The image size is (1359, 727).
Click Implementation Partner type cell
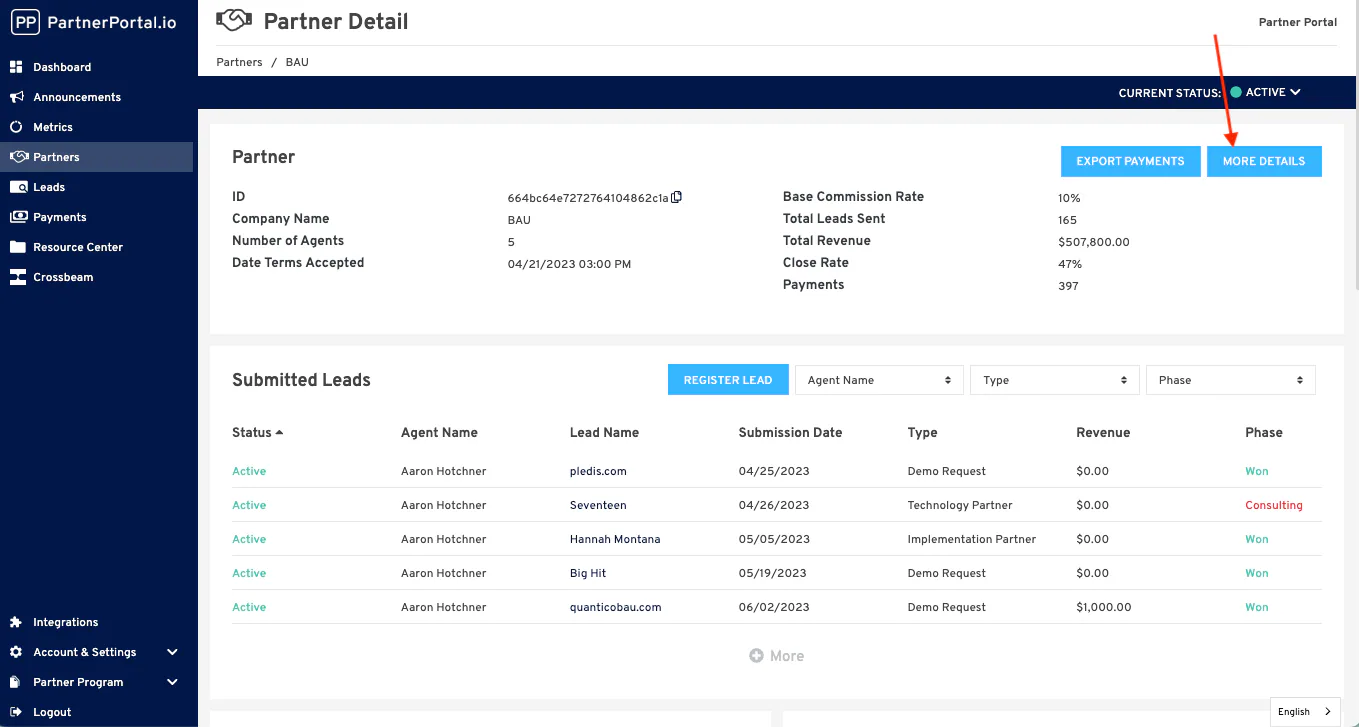coord(972,539)
